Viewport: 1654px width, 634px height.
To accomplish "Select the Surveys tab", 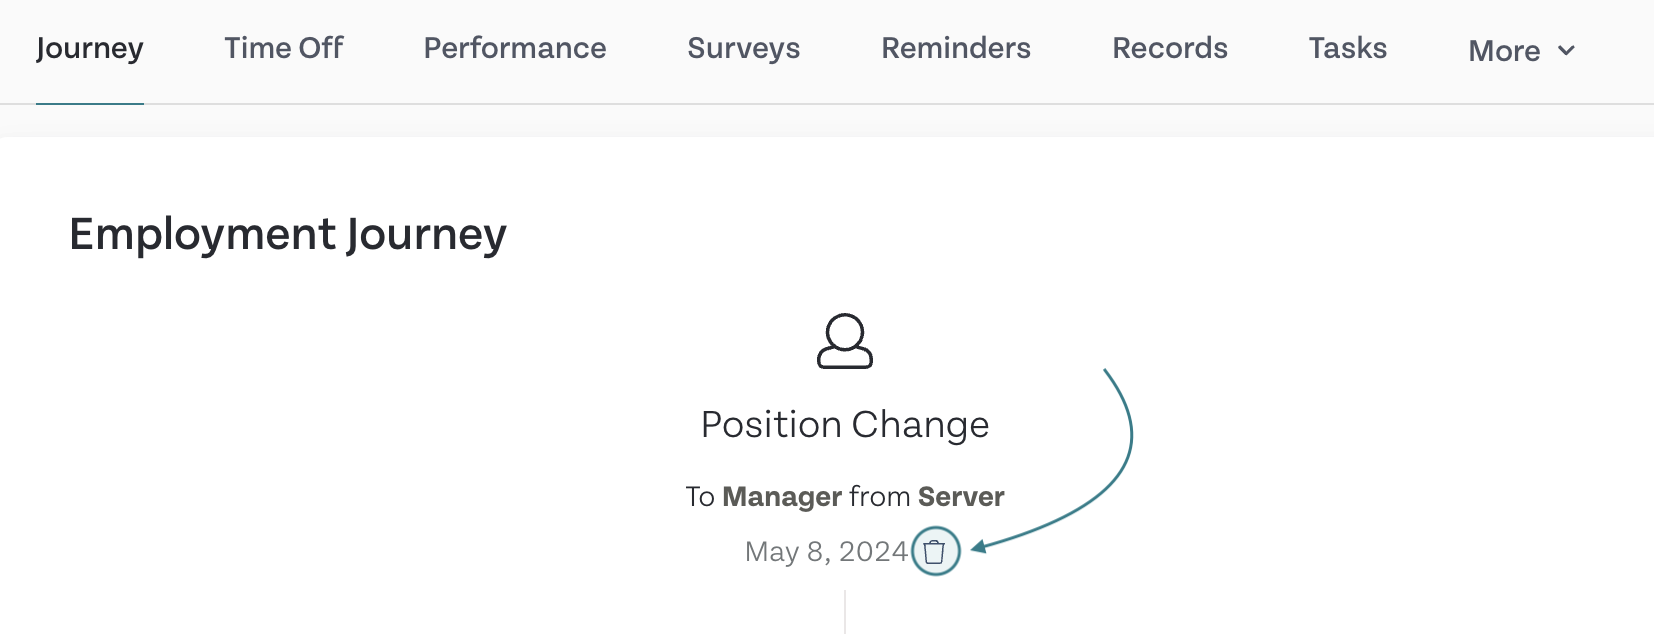I will [x=744, y=48].
